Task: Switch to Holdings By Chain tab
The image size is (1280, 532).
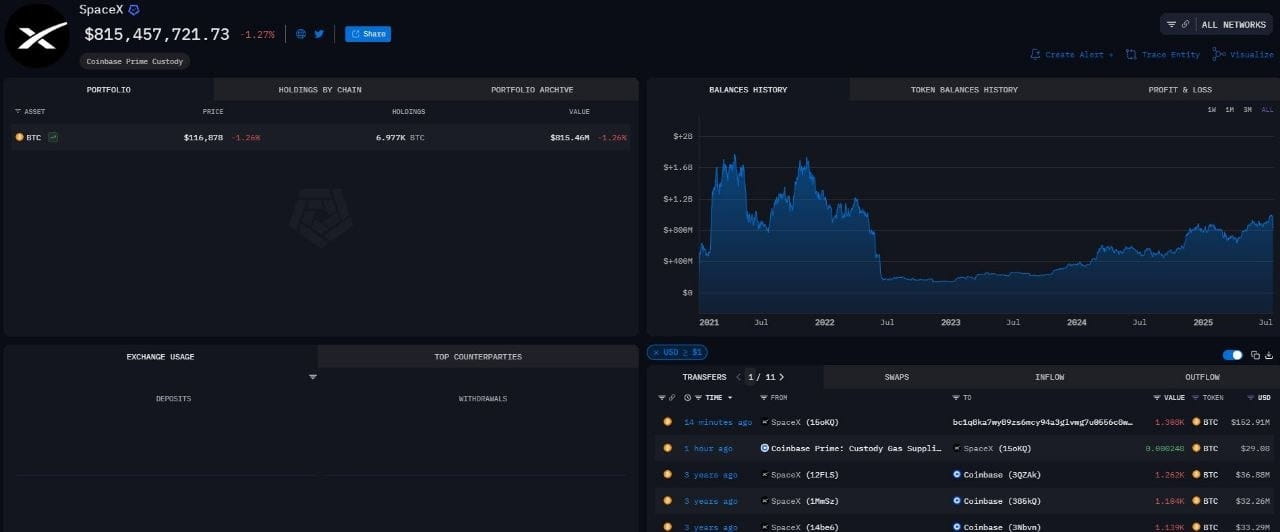Action: pyautogui.click(x=320, y=90)
